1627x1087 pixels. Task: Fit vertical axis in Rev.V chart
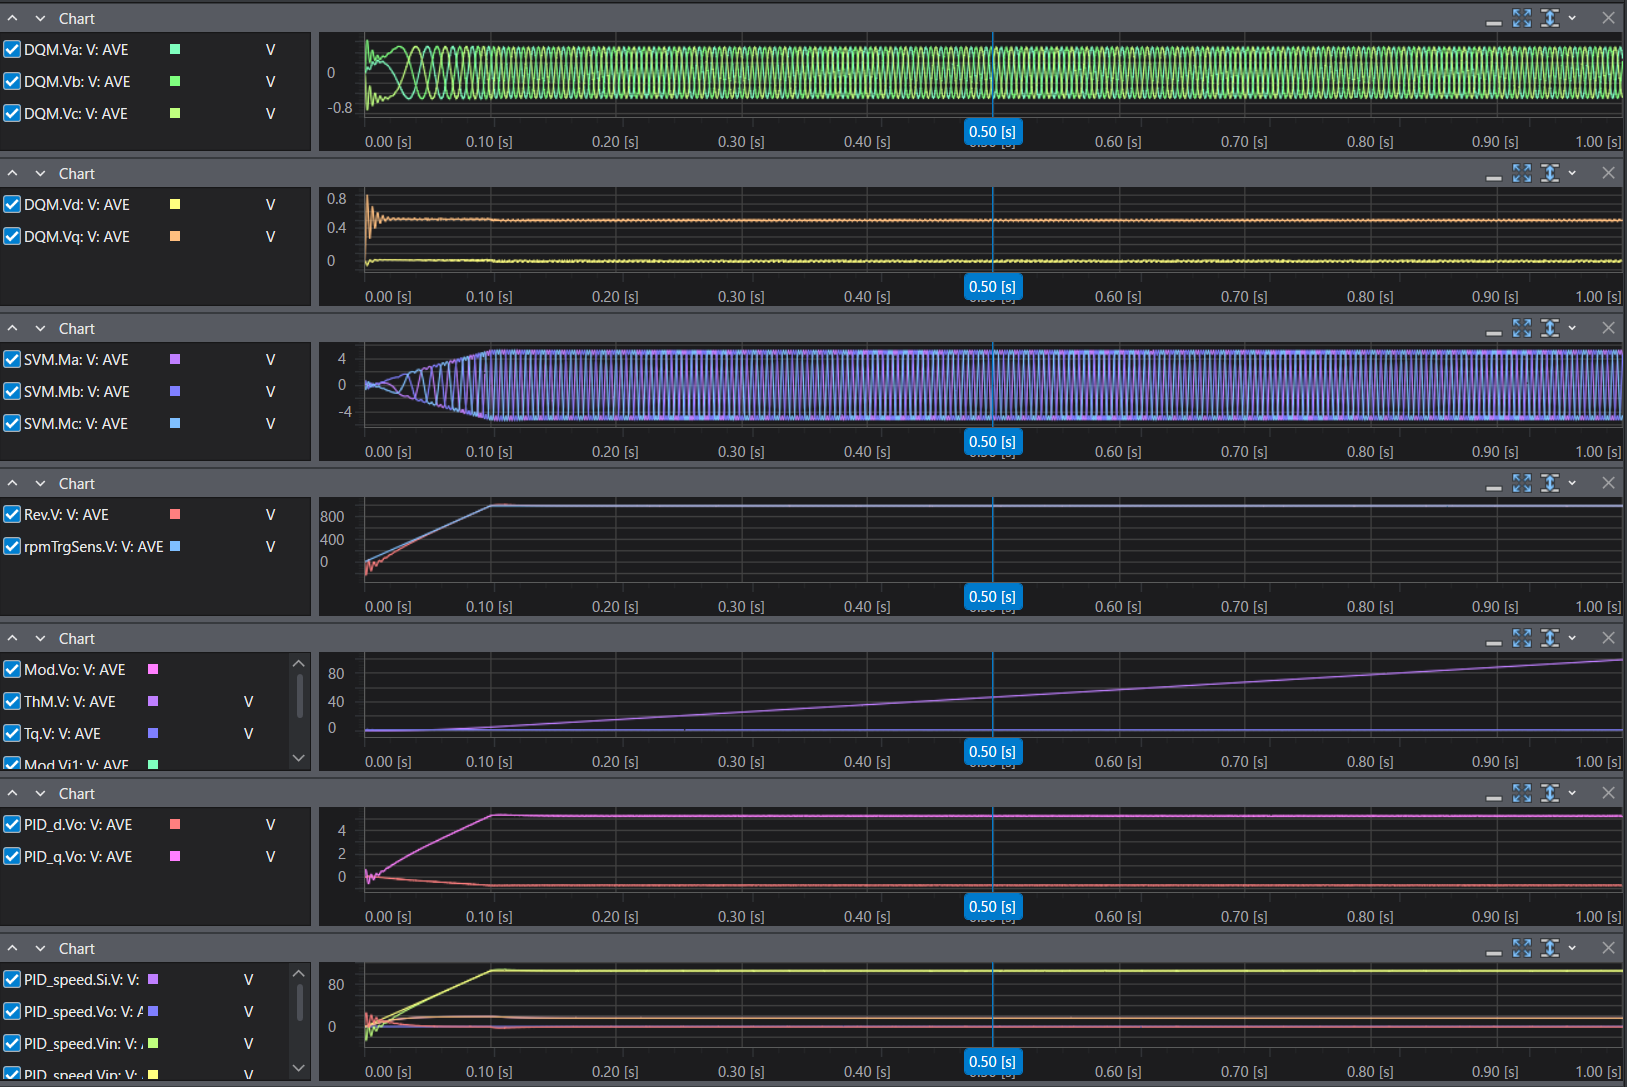[1550, 483]
